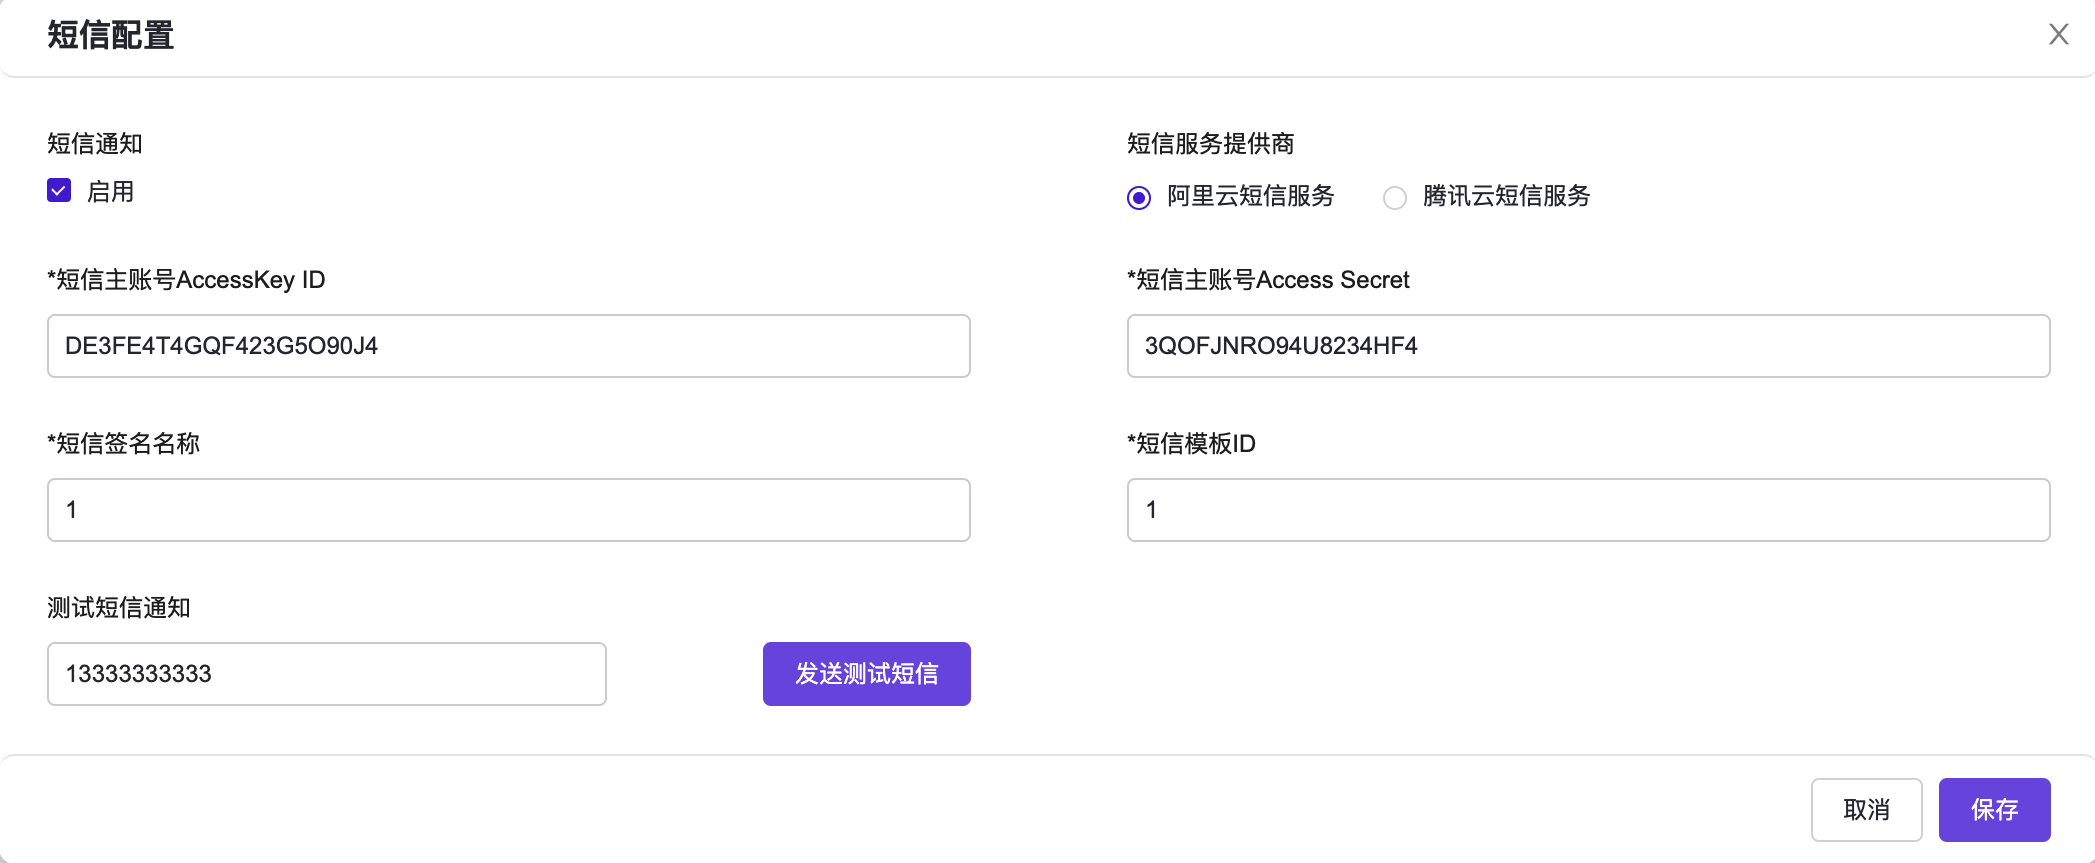Close the 短信配置 dialog with X
Viewport: 2095px width, 863px height.
tap(2058, 35)
